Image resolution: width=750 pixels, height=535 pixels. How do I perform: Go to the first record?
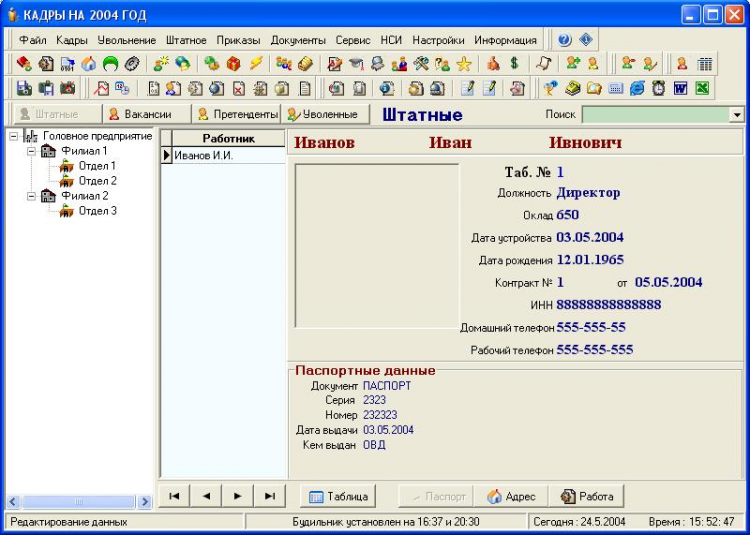click(x=174, y=496)
